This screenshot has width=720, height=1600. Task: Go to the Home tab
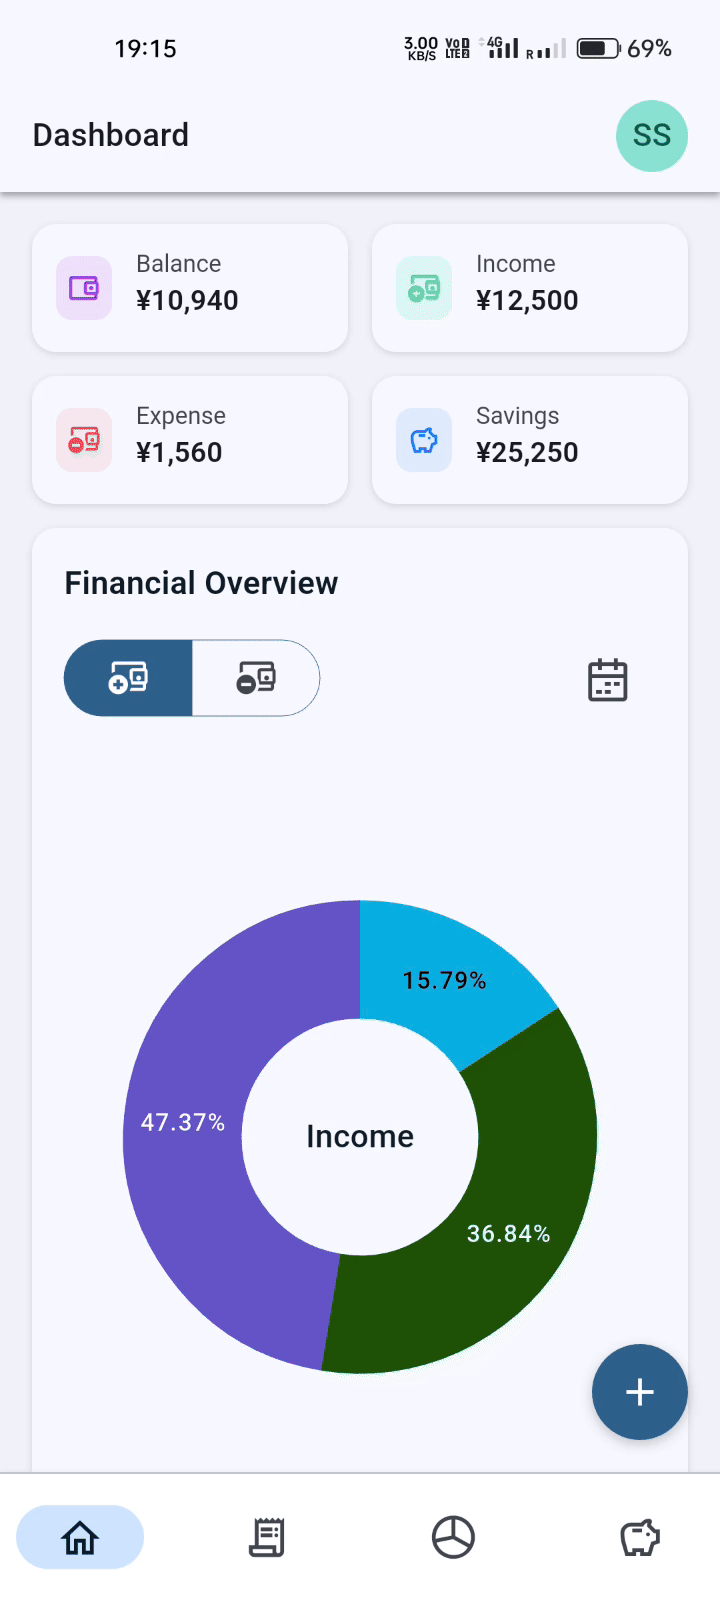80,1537
